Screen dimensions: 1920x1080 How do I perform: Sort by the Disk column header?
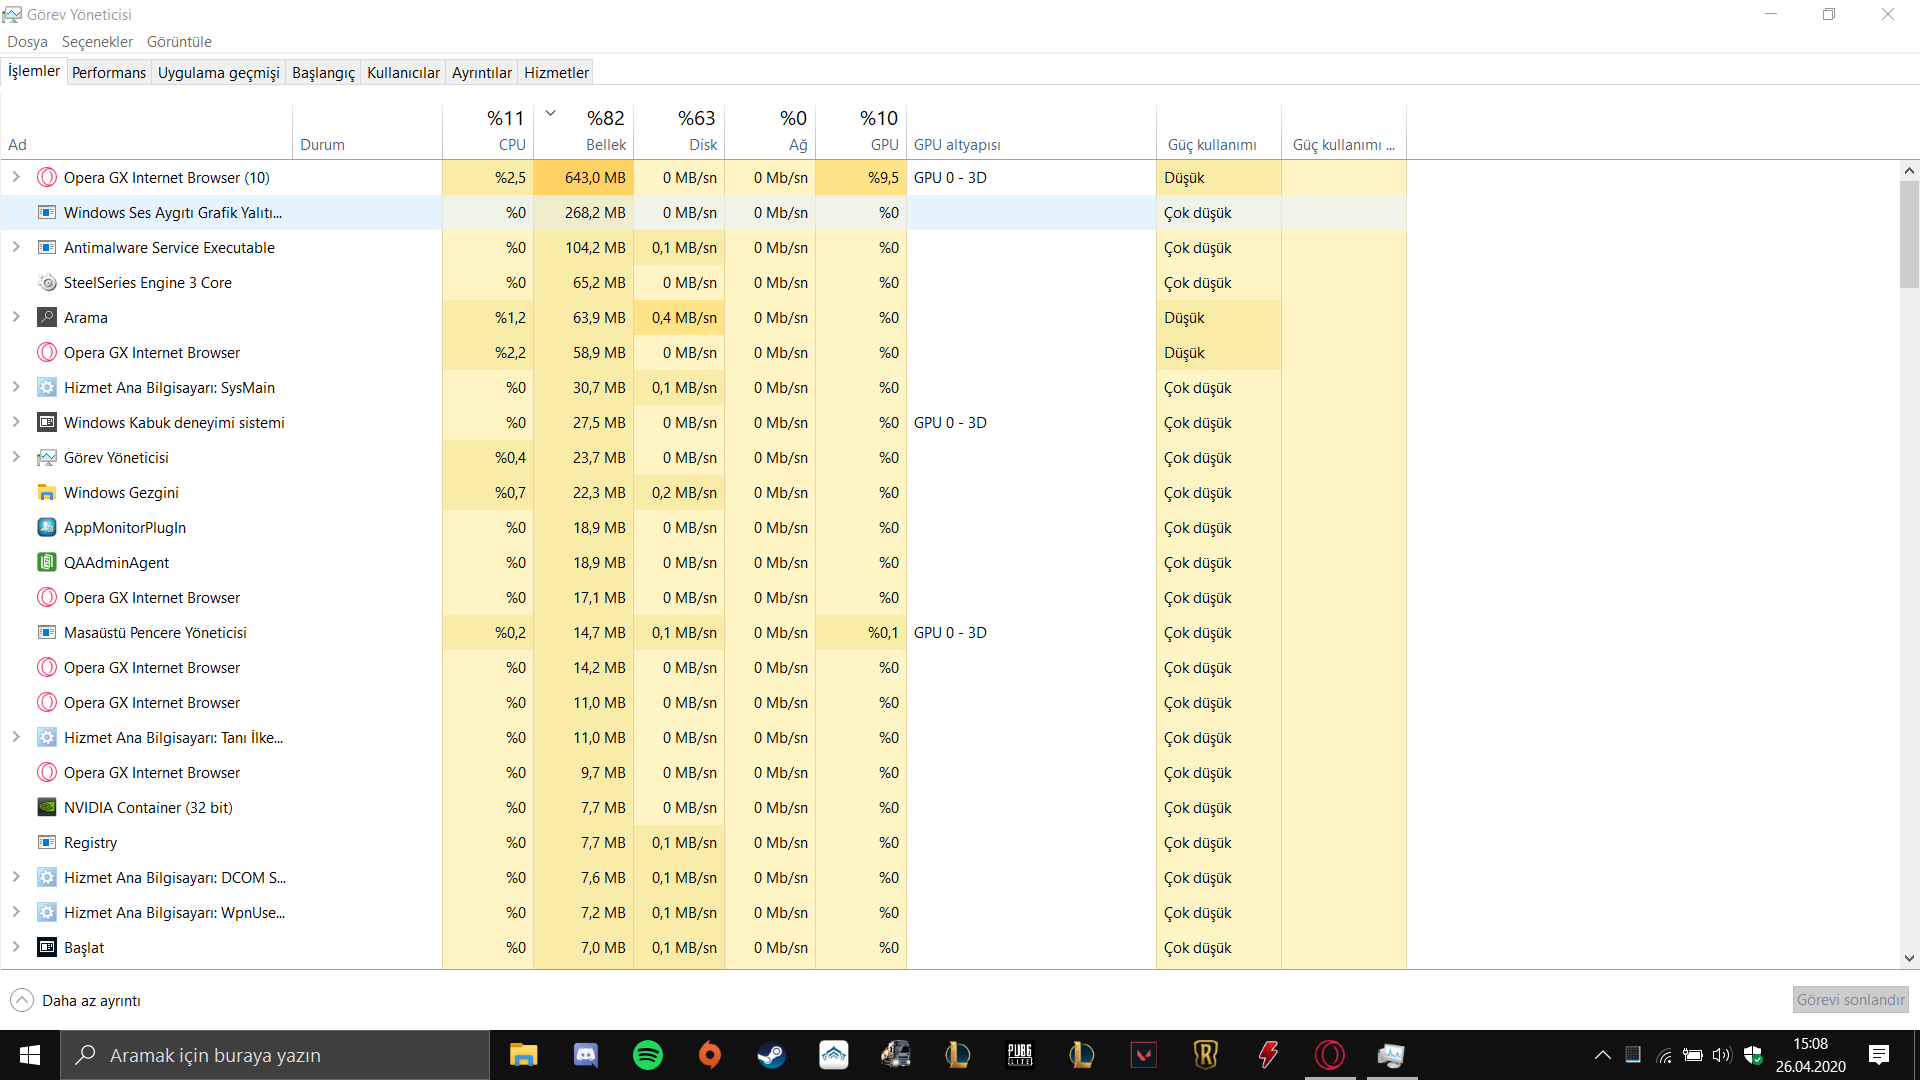(680, 132)
